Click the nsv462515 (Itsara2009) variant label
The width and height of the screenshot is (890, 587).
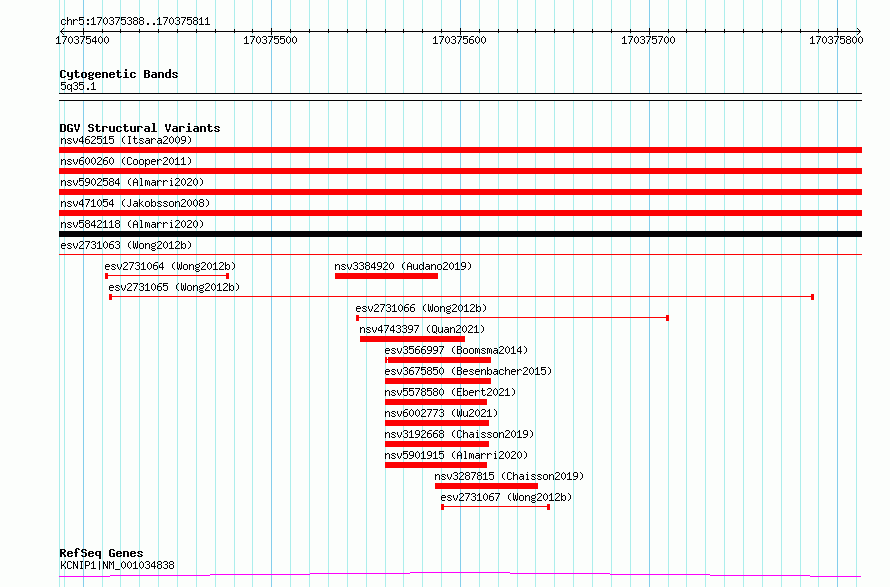[126, 140]
